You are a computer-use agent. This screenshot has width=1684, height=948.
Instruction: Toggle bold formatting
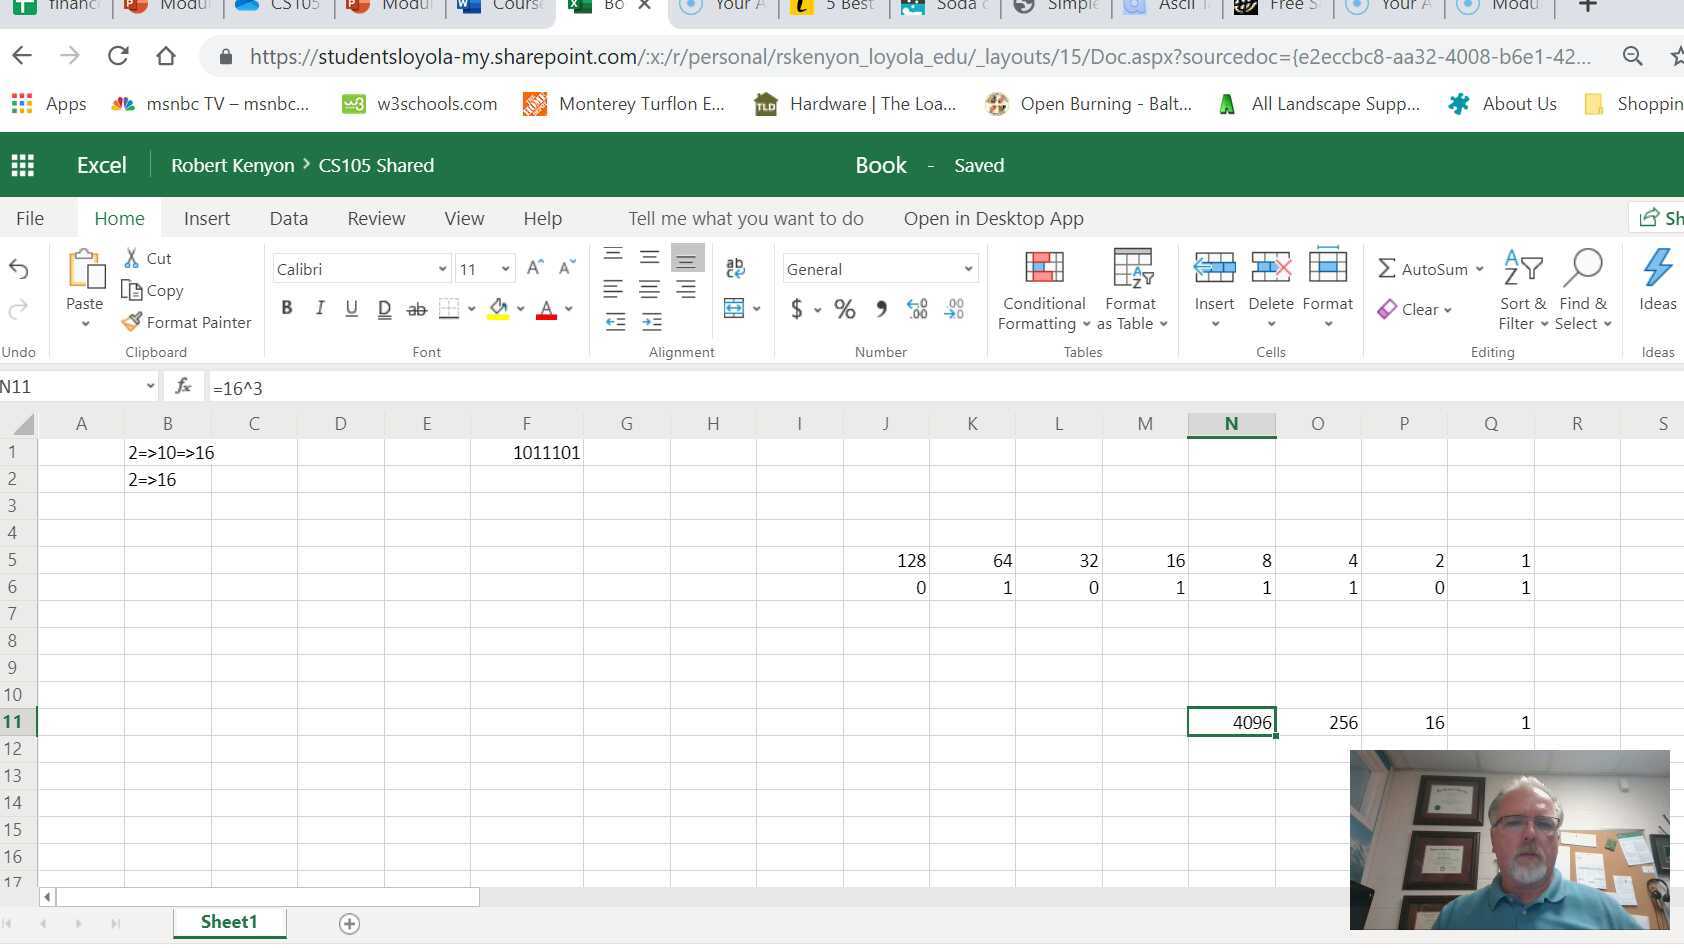(287, 308)
